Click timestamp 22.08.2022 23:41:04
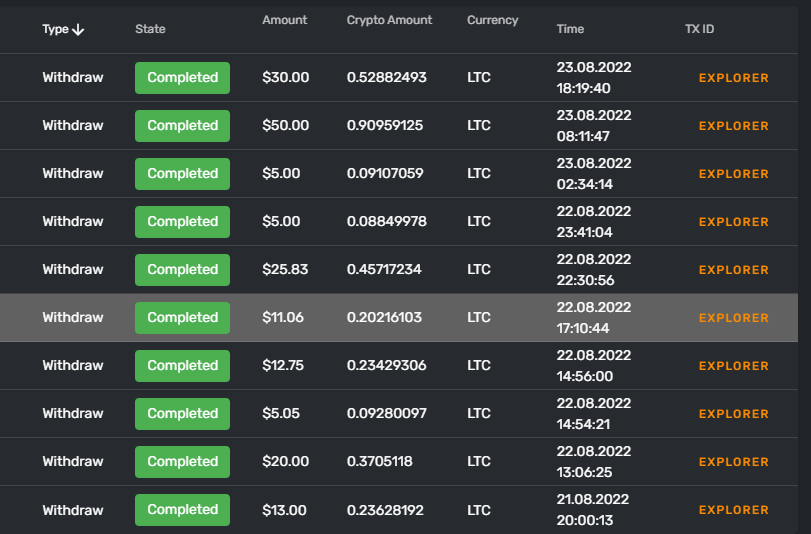 [x=594, y=221]
